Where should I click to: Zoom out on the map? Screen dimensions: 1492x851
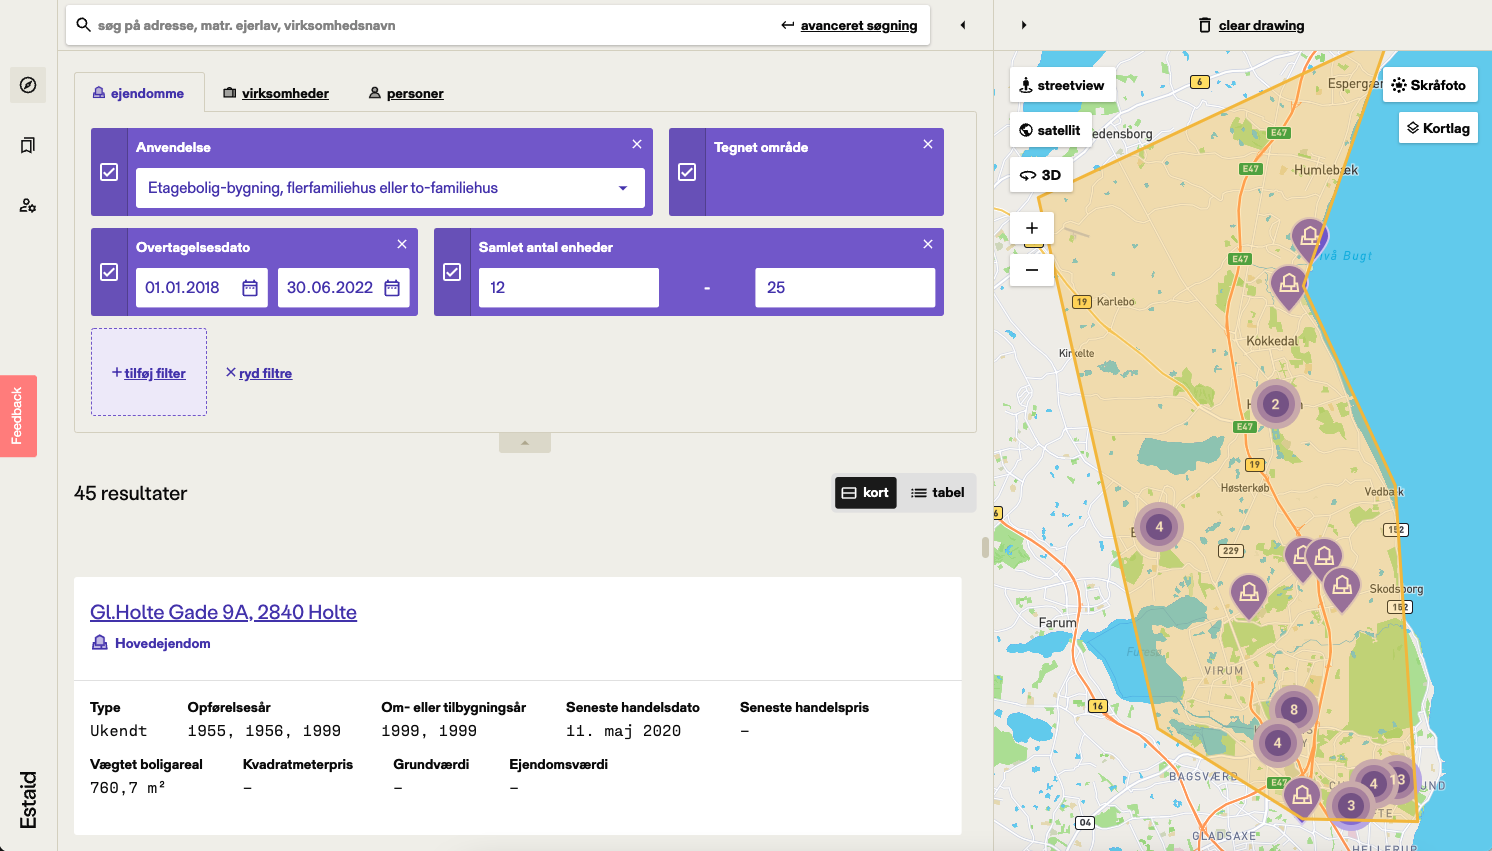1032,270
